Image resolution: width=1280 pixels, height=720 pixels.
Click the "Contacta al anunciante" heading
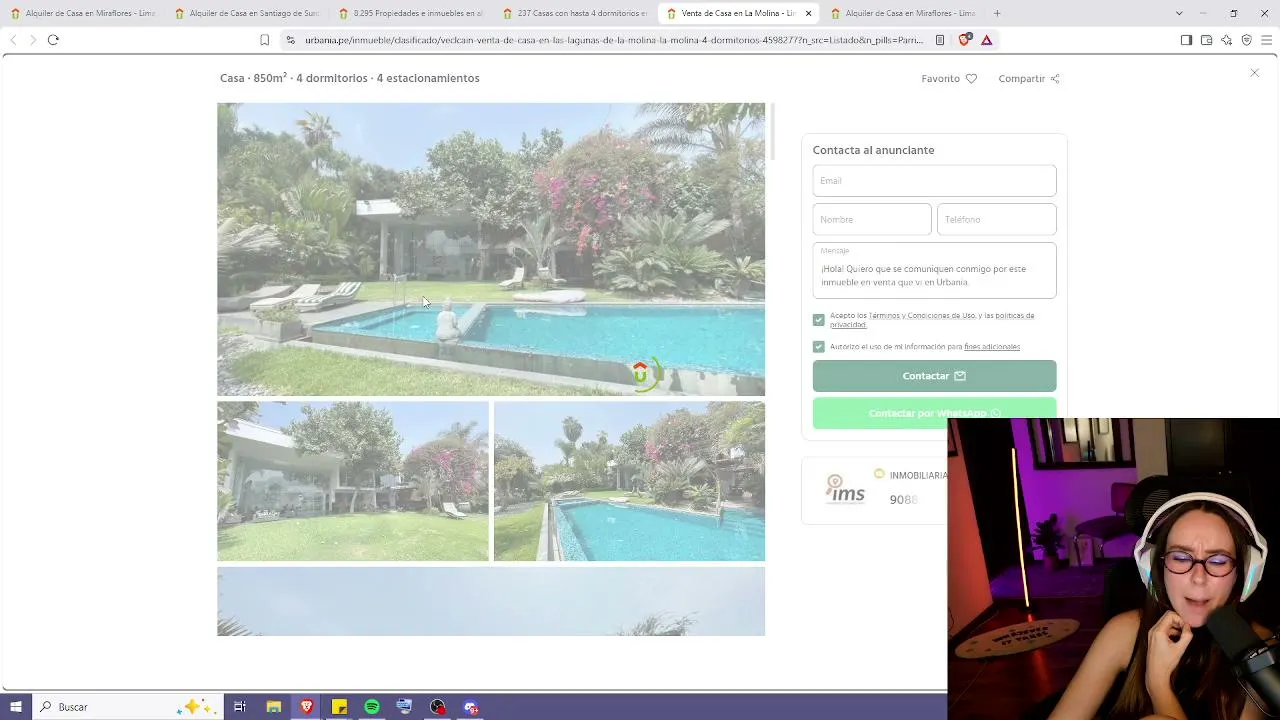coord(873,150)
